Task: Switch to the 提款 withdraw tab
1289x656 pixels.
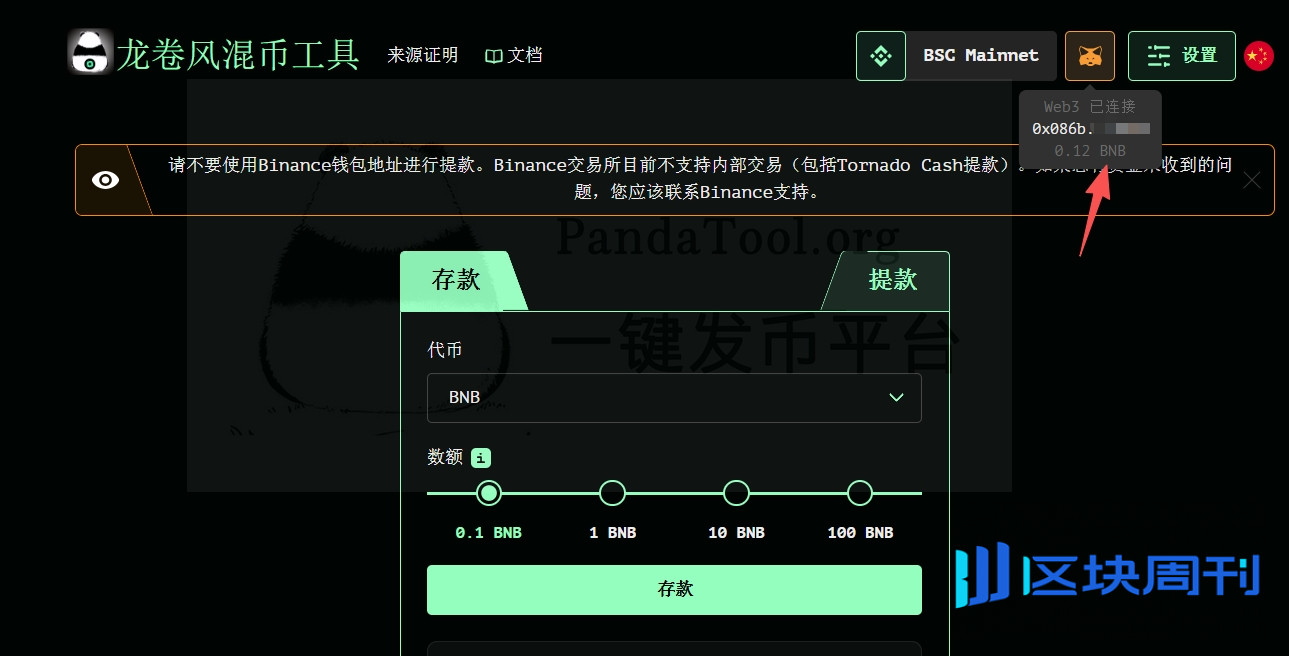Action: pos(892,281)
